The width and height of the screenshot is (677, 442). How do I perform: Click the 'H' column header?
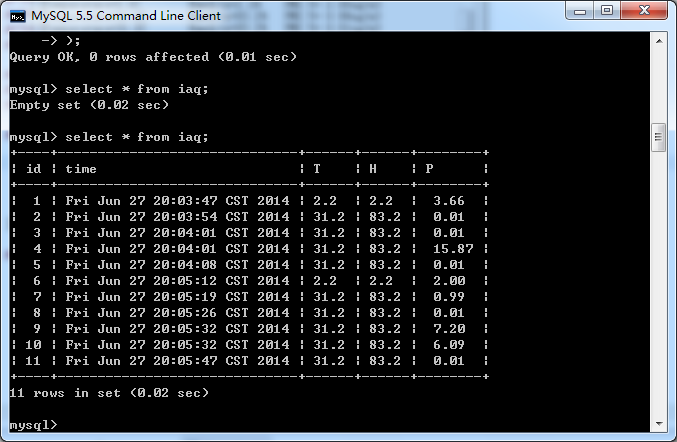[373, 169]
